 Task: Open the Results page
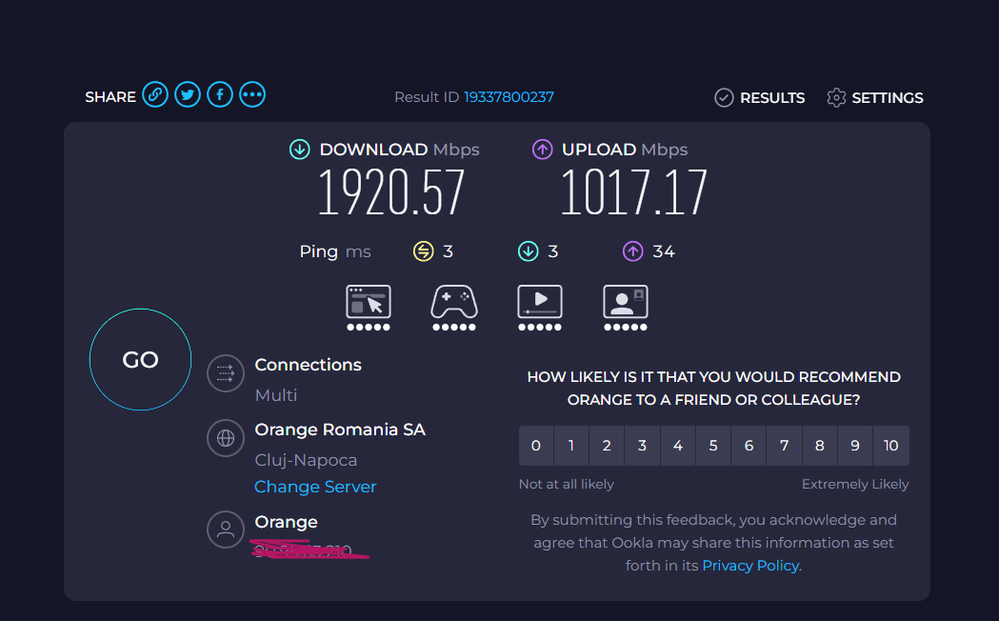click(x=759, y=97)
